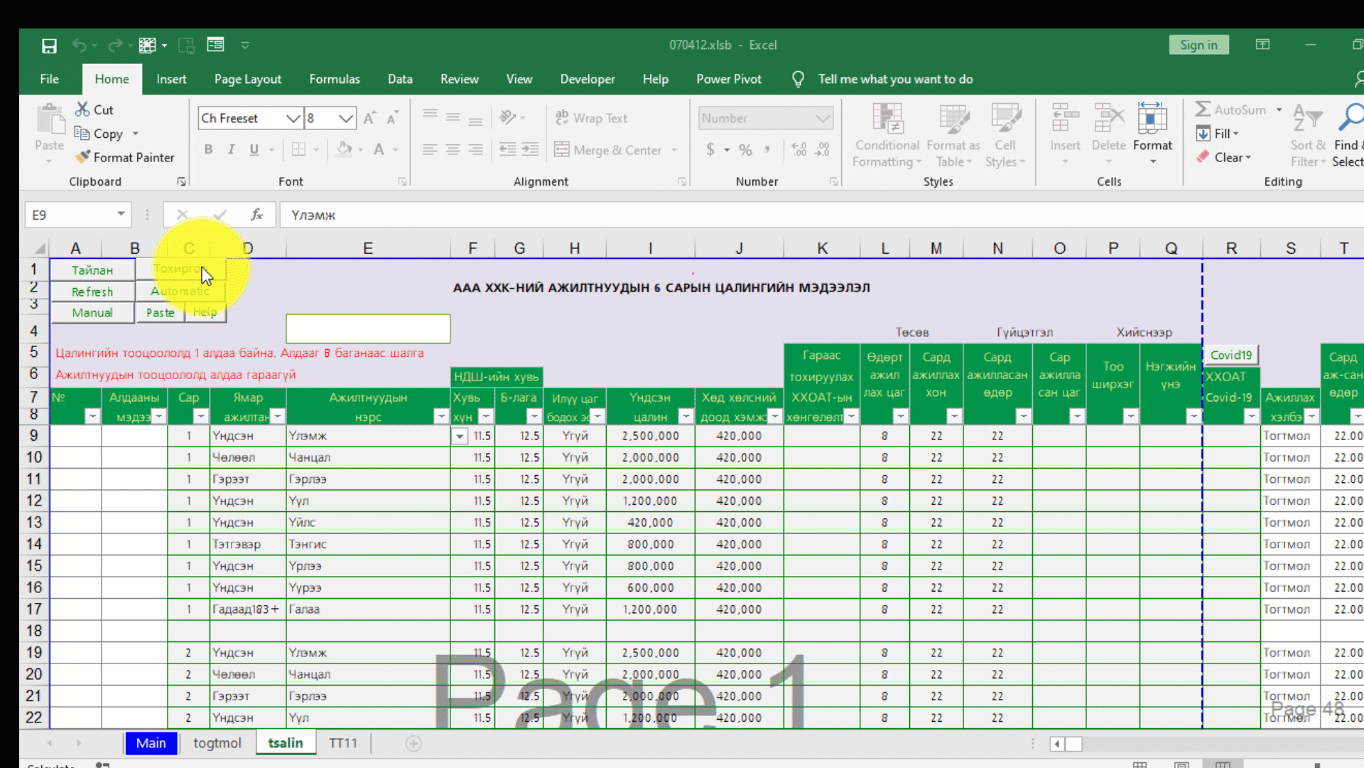The height and width of the screenshot is (768, 1364).
Task: Click the Save icon in Quick Access Toolbar
Action: 49,45
